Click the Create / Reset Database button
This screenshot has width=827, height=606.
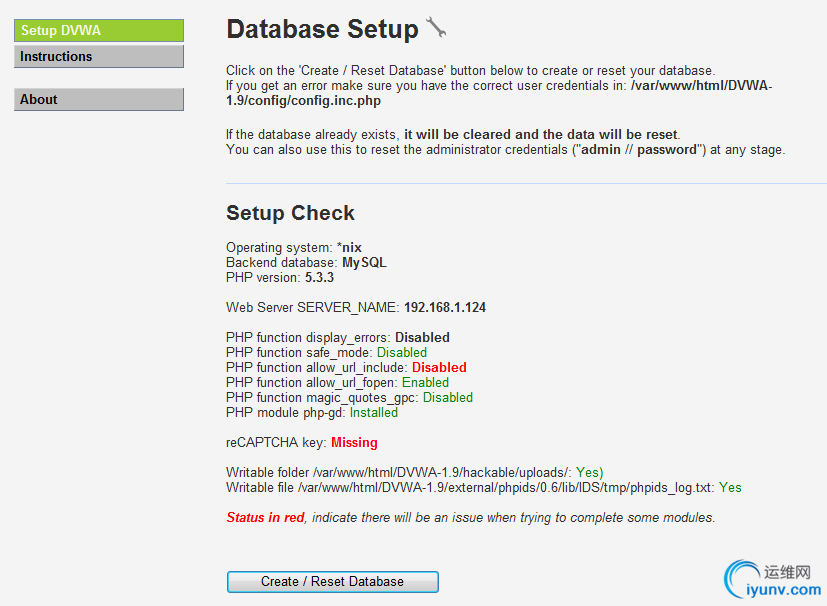[x=333, y=582]
